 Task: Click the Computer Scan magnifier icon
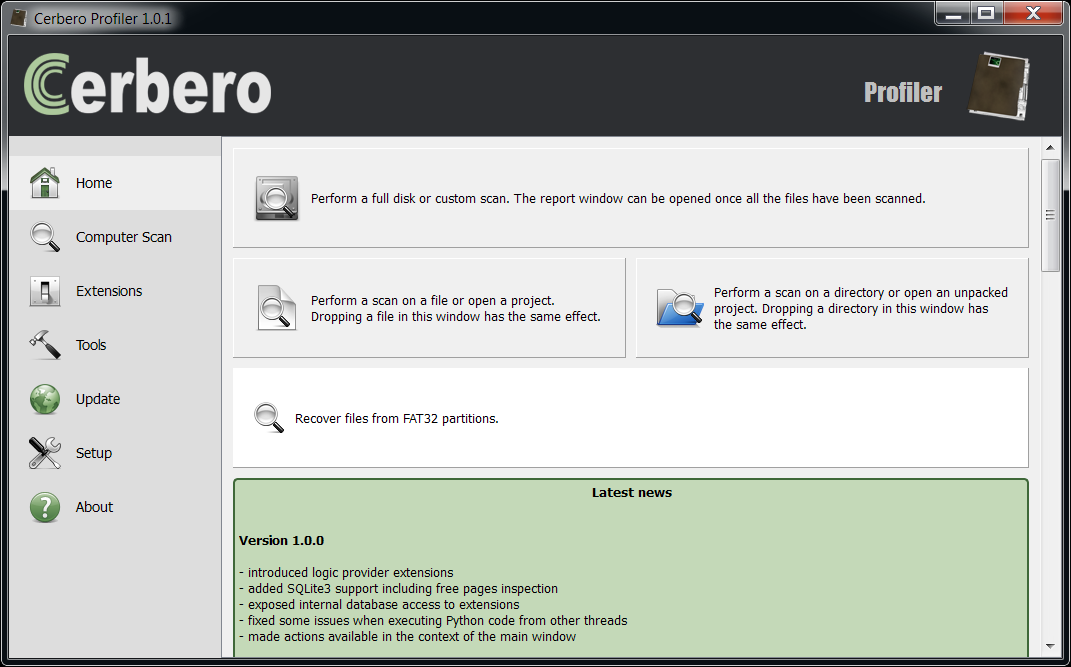click(x=45, y=237)
